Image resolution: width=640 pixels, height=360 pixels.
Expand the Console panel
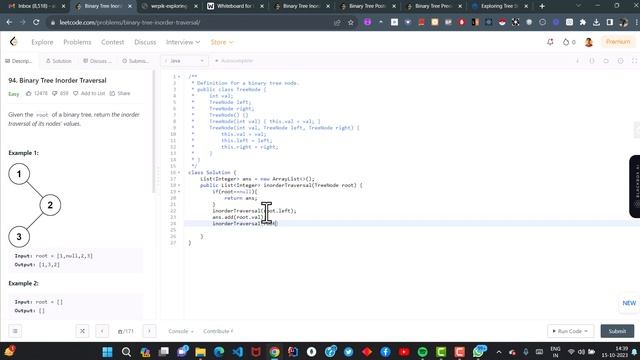181,331
